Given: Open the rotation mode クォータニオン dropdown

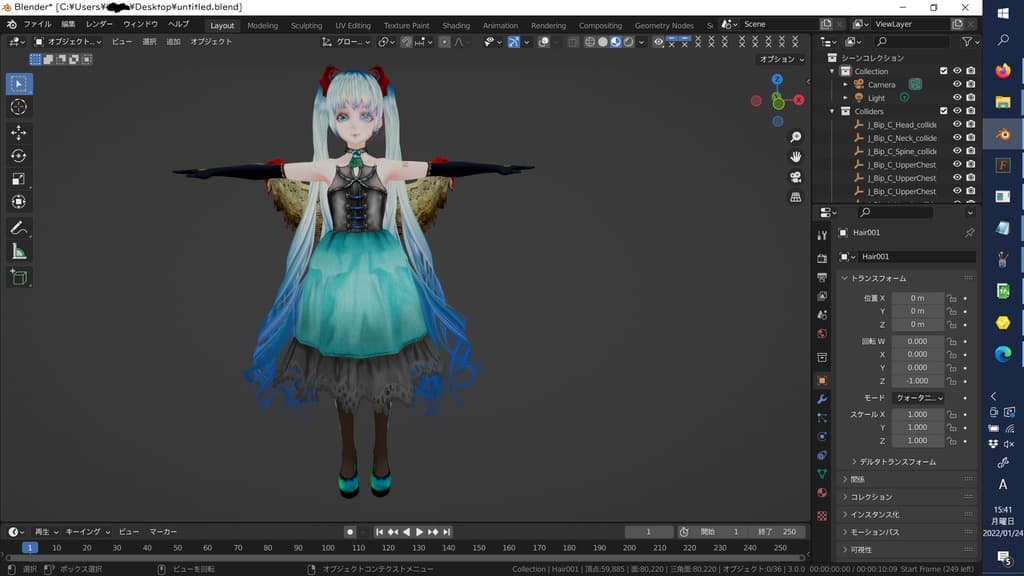Looking at the screenshot, I should pyautogui.click(x=918, y=398).
